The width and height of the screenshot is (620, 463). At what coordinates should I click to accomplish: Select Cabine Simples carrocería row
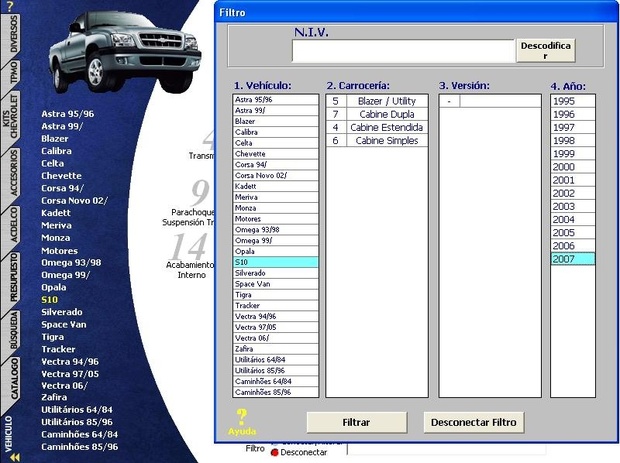(377, 140)
